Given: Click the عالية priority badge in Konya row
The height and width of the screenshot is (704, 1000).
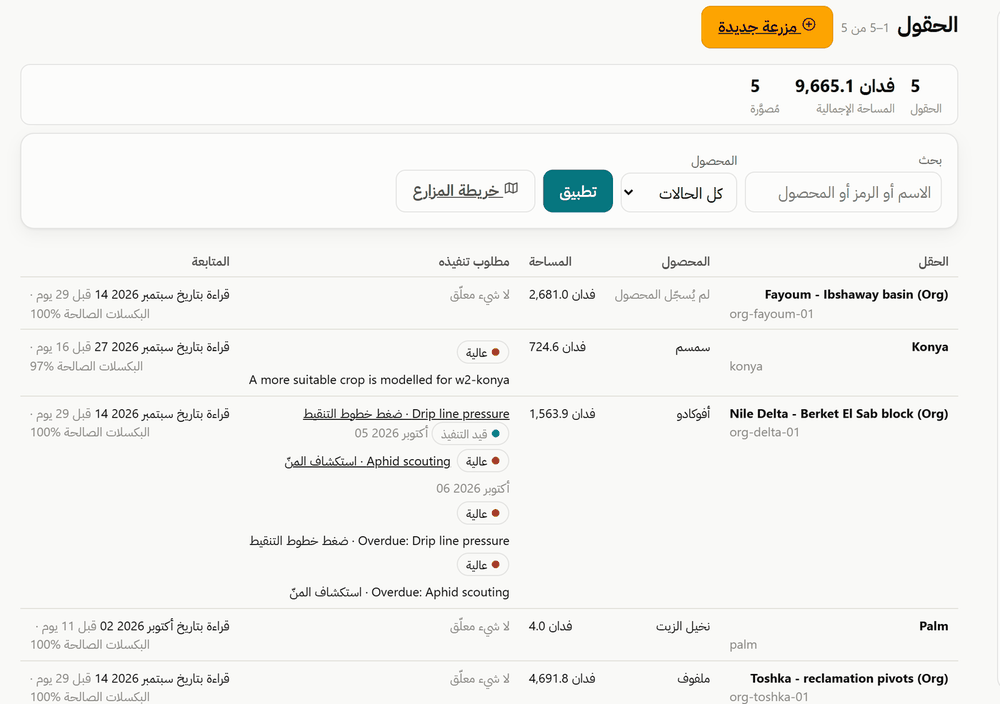Looking at the screenshot, I should click(483, 352).
